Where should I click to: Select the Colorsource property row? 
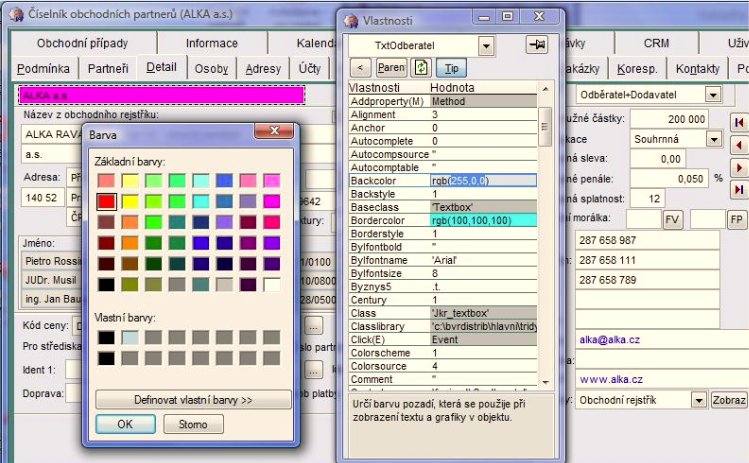tap(443, 366)
